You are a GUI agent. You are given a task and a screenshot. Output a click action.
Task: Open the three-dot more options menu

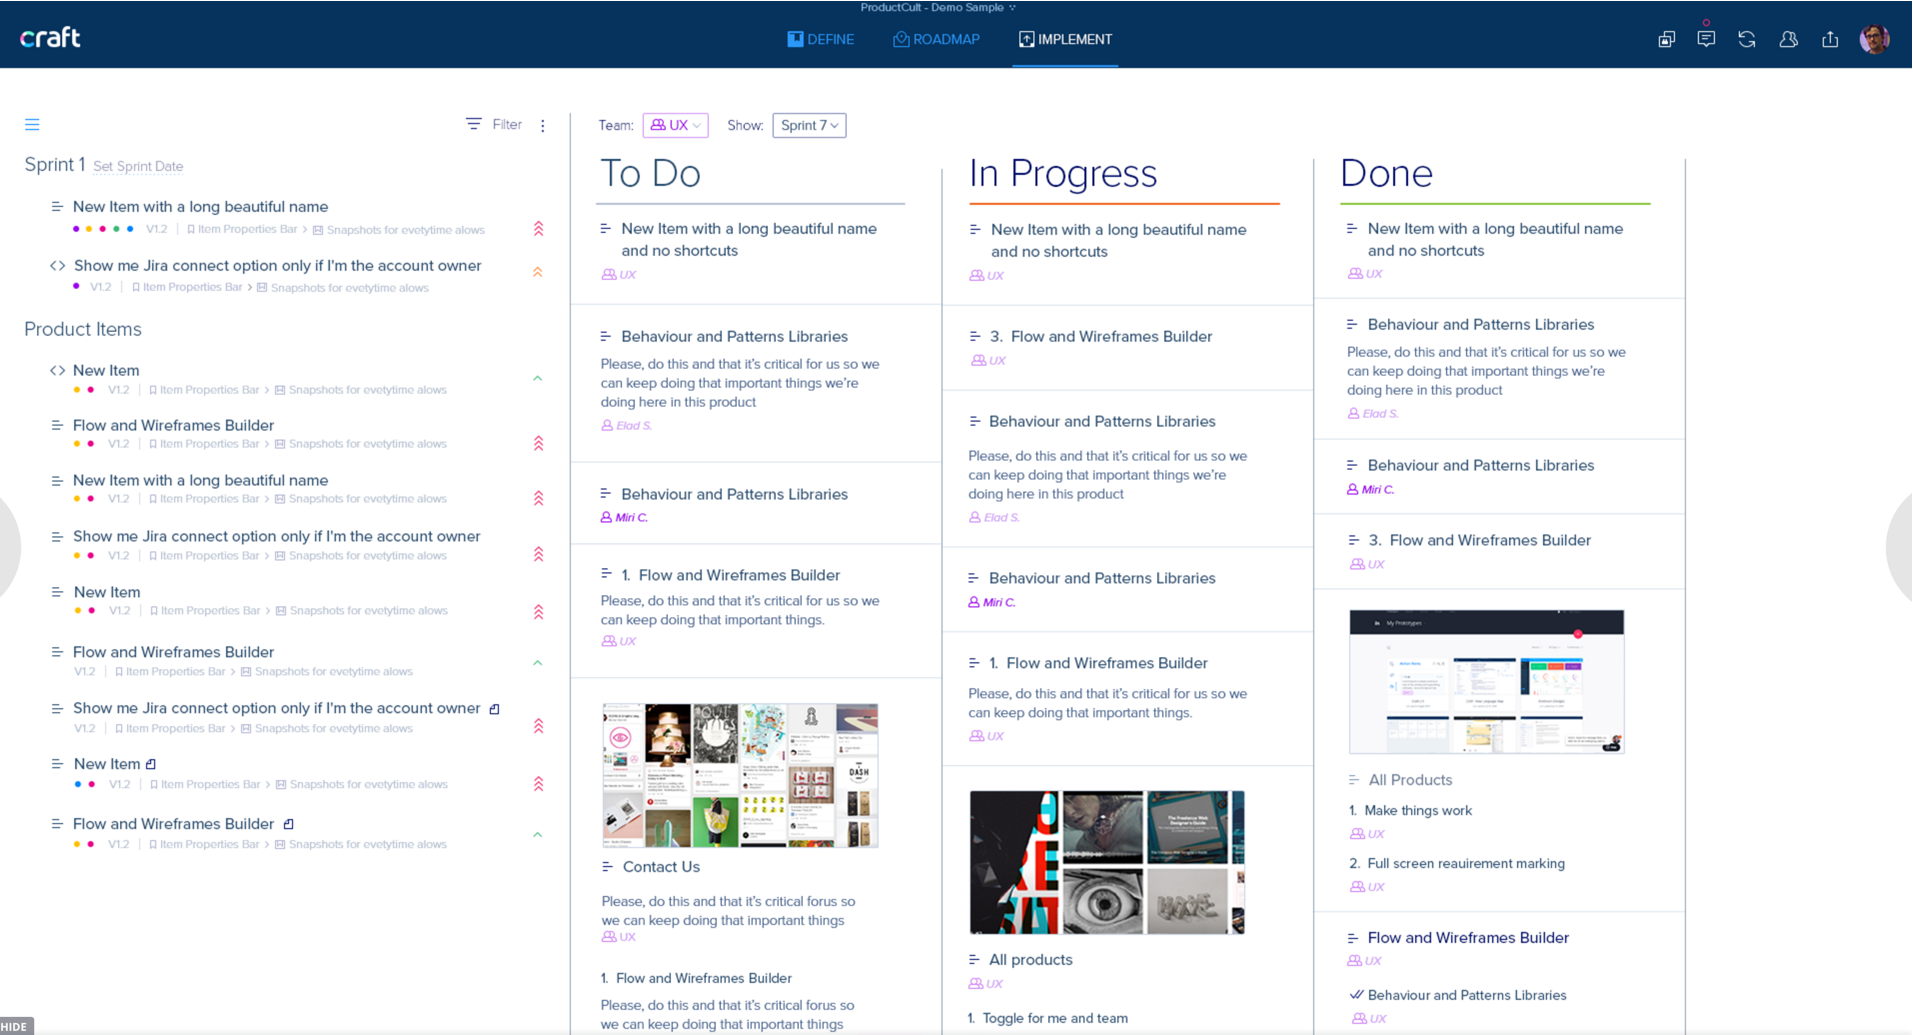pos(543,126)
